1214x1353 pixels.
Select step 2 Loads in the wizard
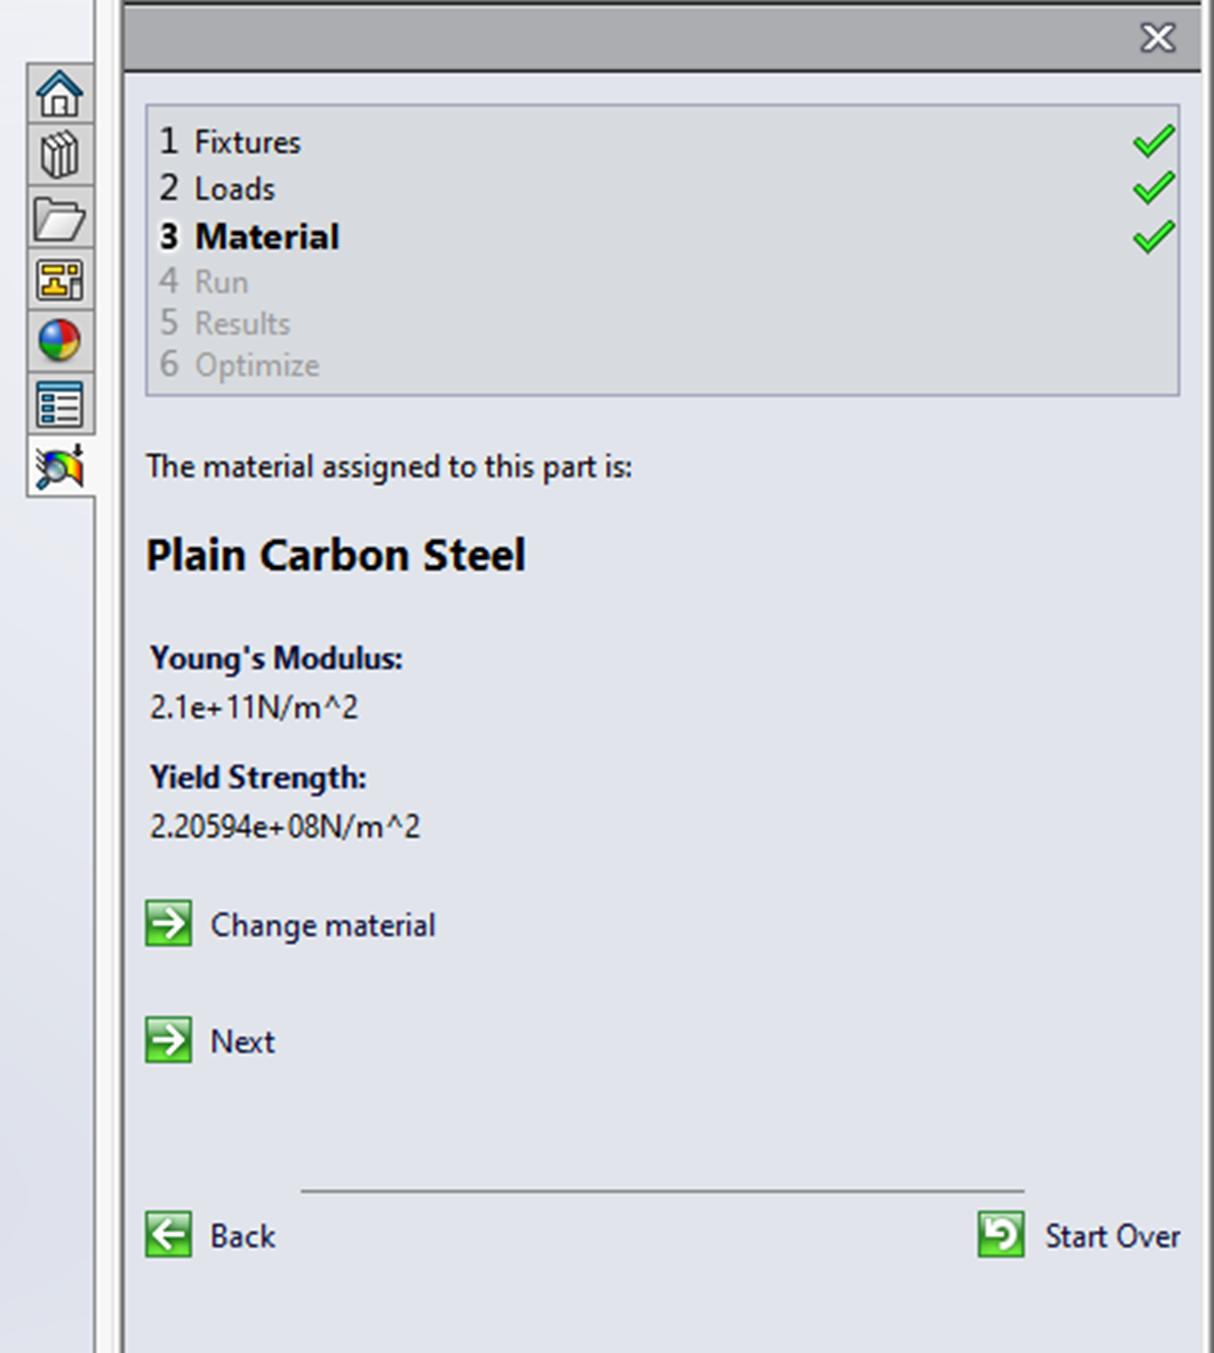(x=236, y=188)
